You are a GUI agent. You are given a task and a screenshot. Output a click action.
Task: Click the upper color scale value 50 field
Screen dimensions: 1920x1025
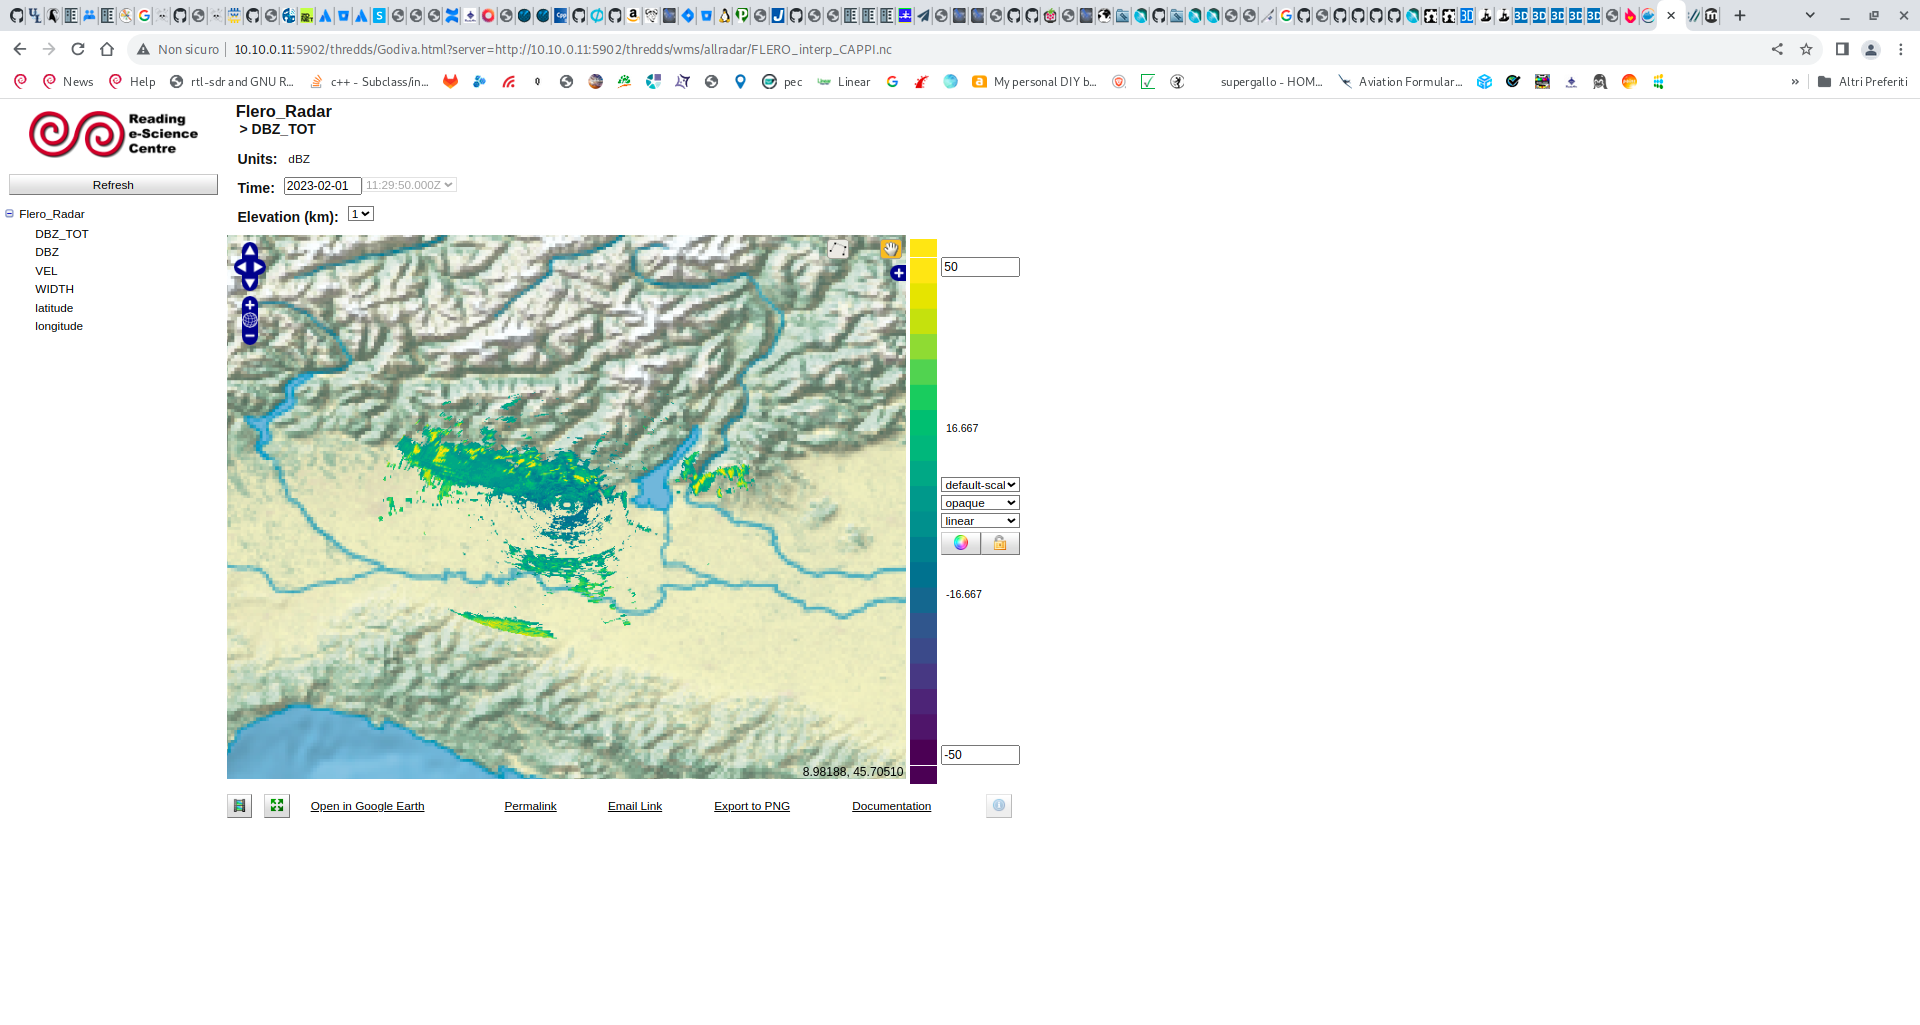(979, 266)
